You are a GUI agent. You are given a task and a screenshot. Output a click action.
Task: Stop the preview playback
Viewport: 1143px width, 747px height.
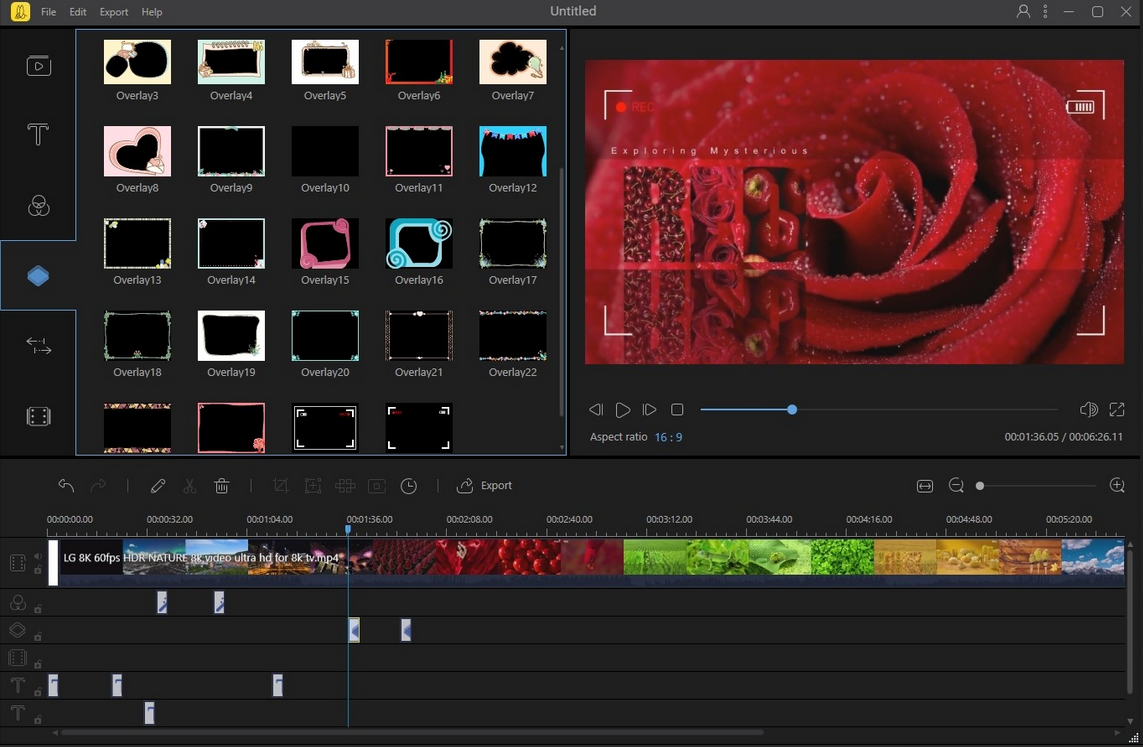click(677, 410)
